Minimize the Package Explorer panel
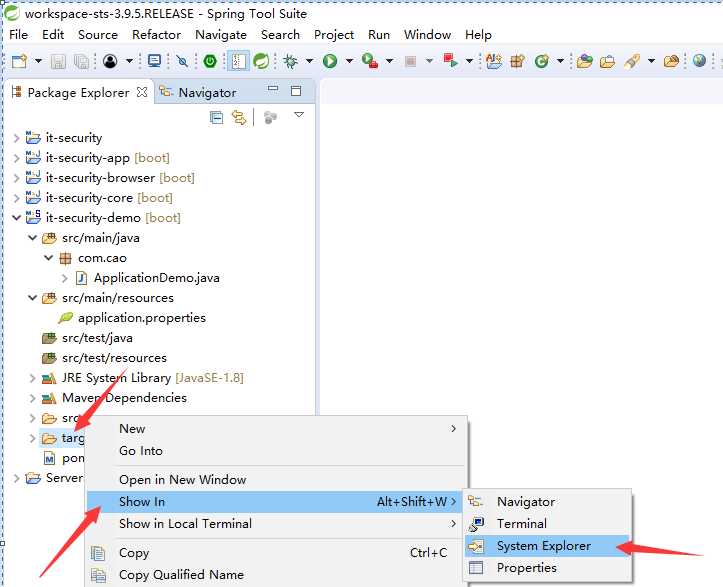This screenshot has width=723, height=587. click(273, 89)
